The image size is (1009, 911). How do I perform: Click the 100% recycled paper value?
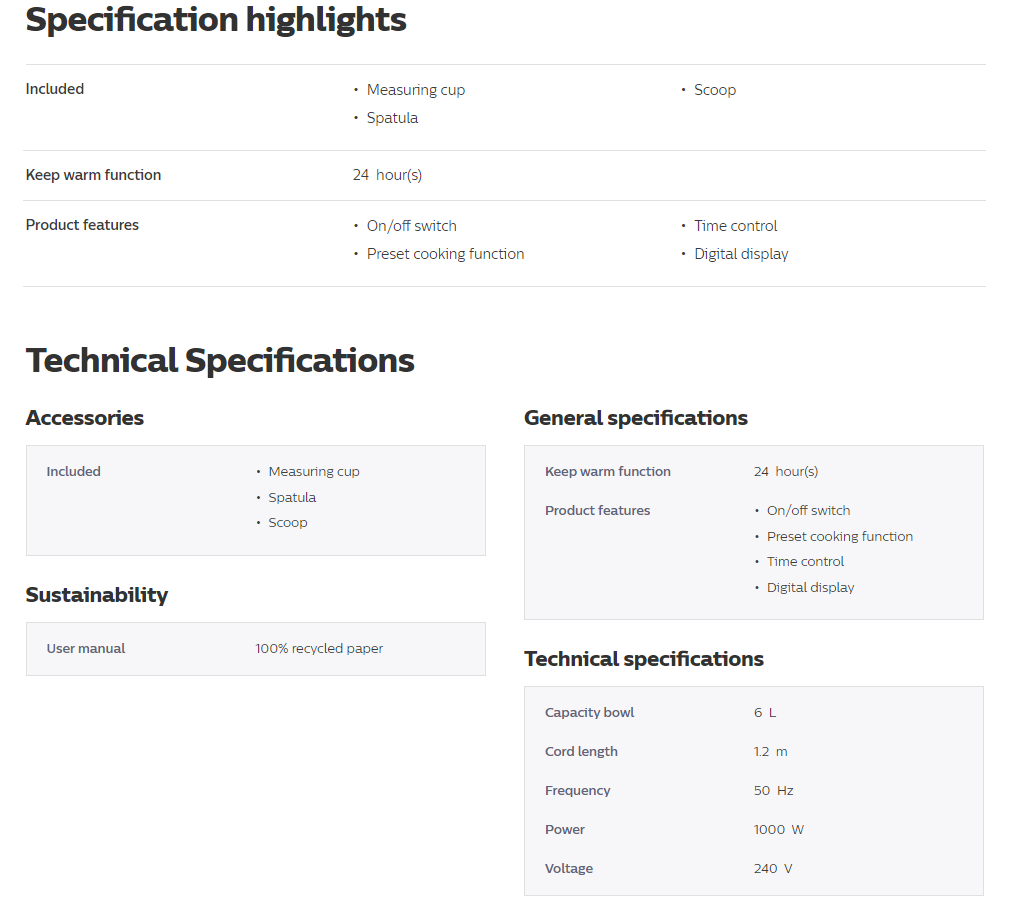[x=319, y=649]
